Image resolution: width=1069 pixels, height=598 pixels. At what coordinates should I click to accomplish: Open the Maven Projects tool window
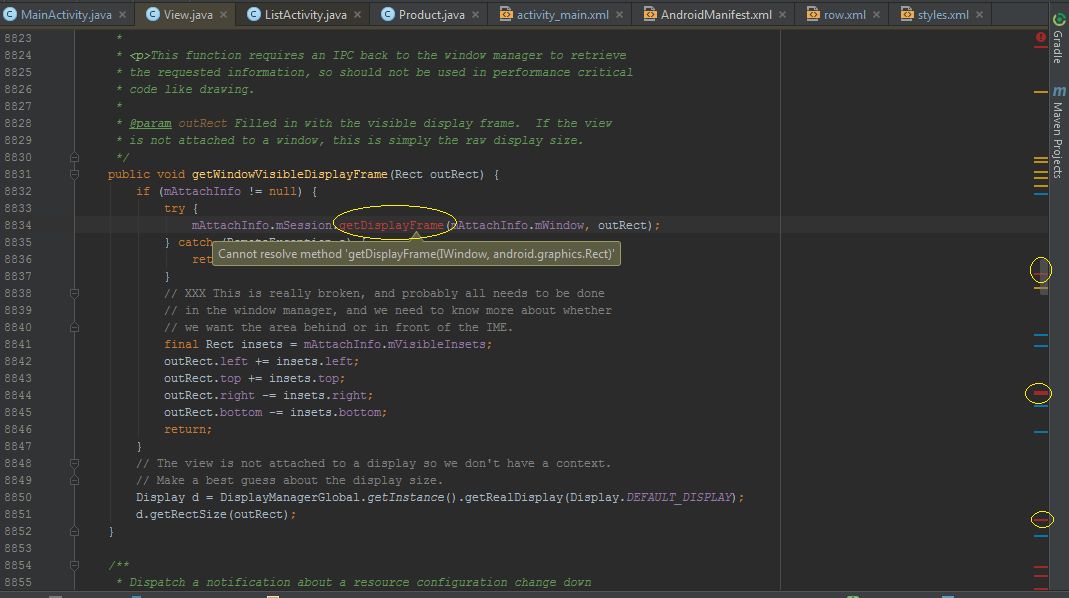(x=1058, y=133)
